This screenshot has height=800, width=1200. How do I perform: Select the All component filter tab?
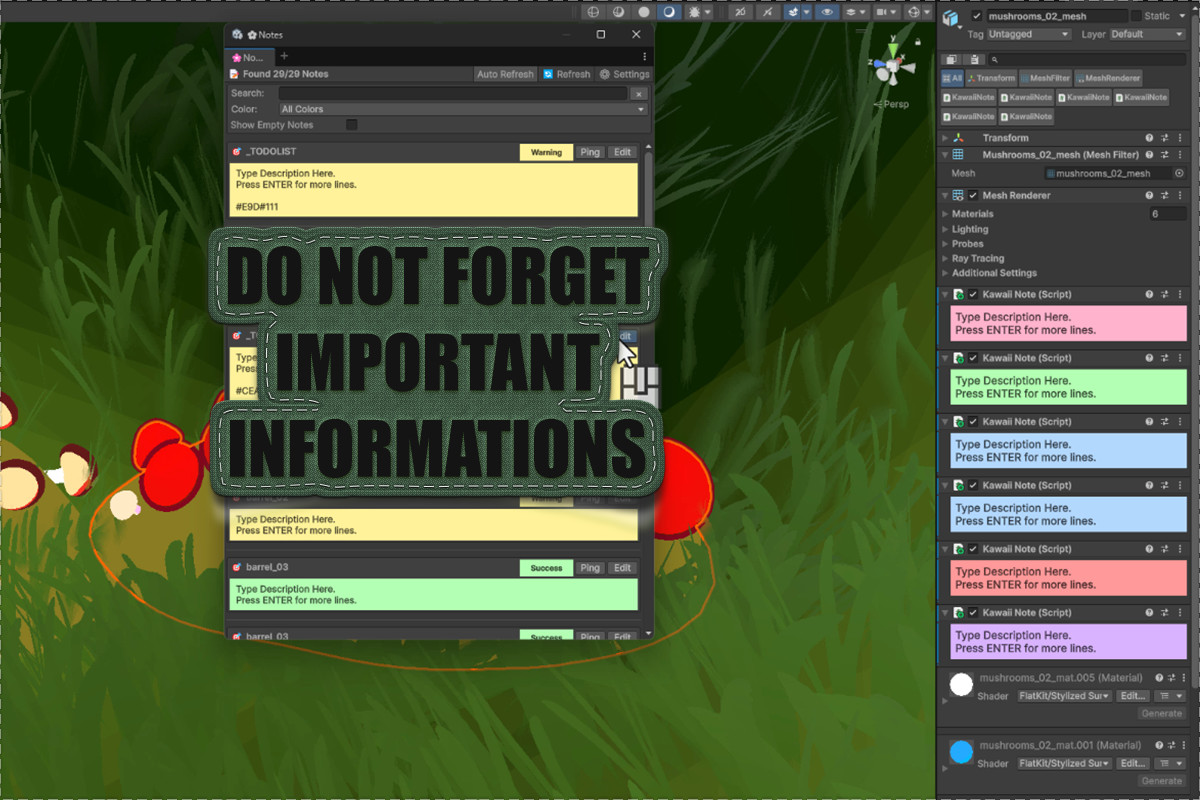(x=952, y=78)
